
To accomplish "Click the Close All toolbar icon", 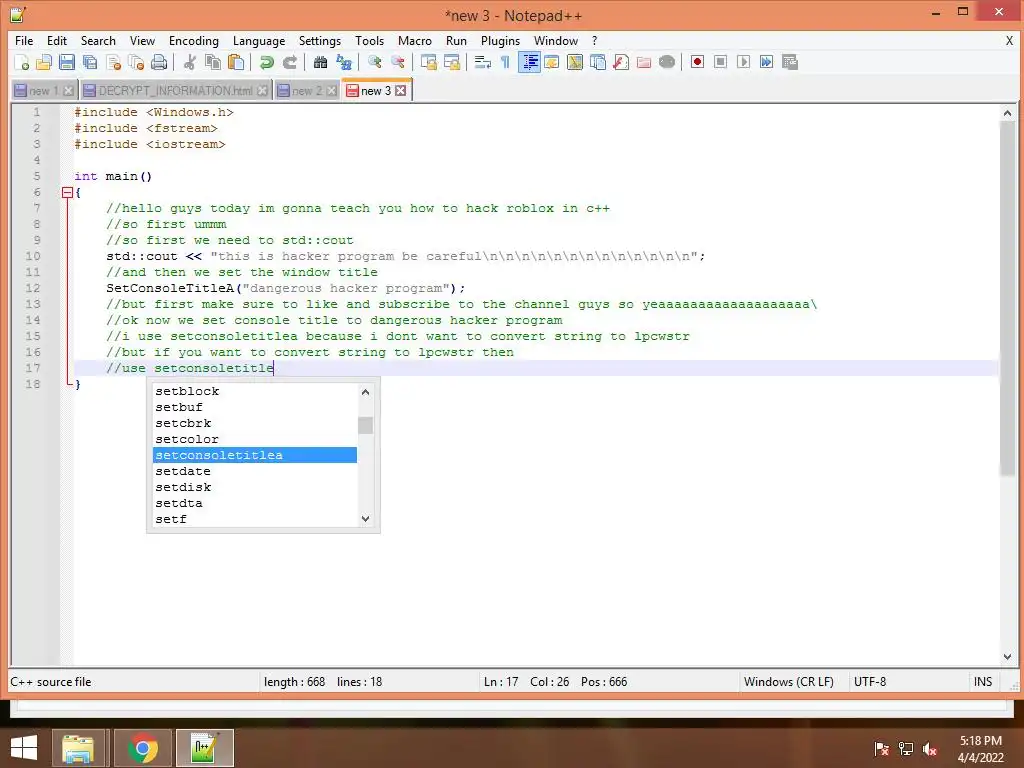I will pos(136,62).
